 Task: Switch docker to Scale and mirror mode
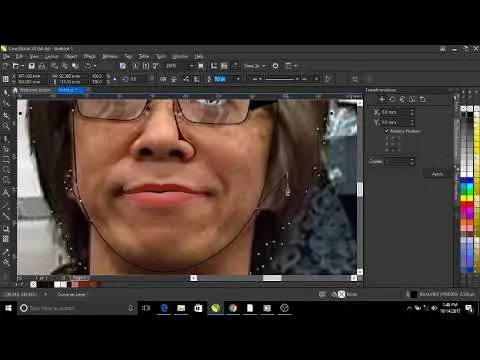[x=402, y=99]
